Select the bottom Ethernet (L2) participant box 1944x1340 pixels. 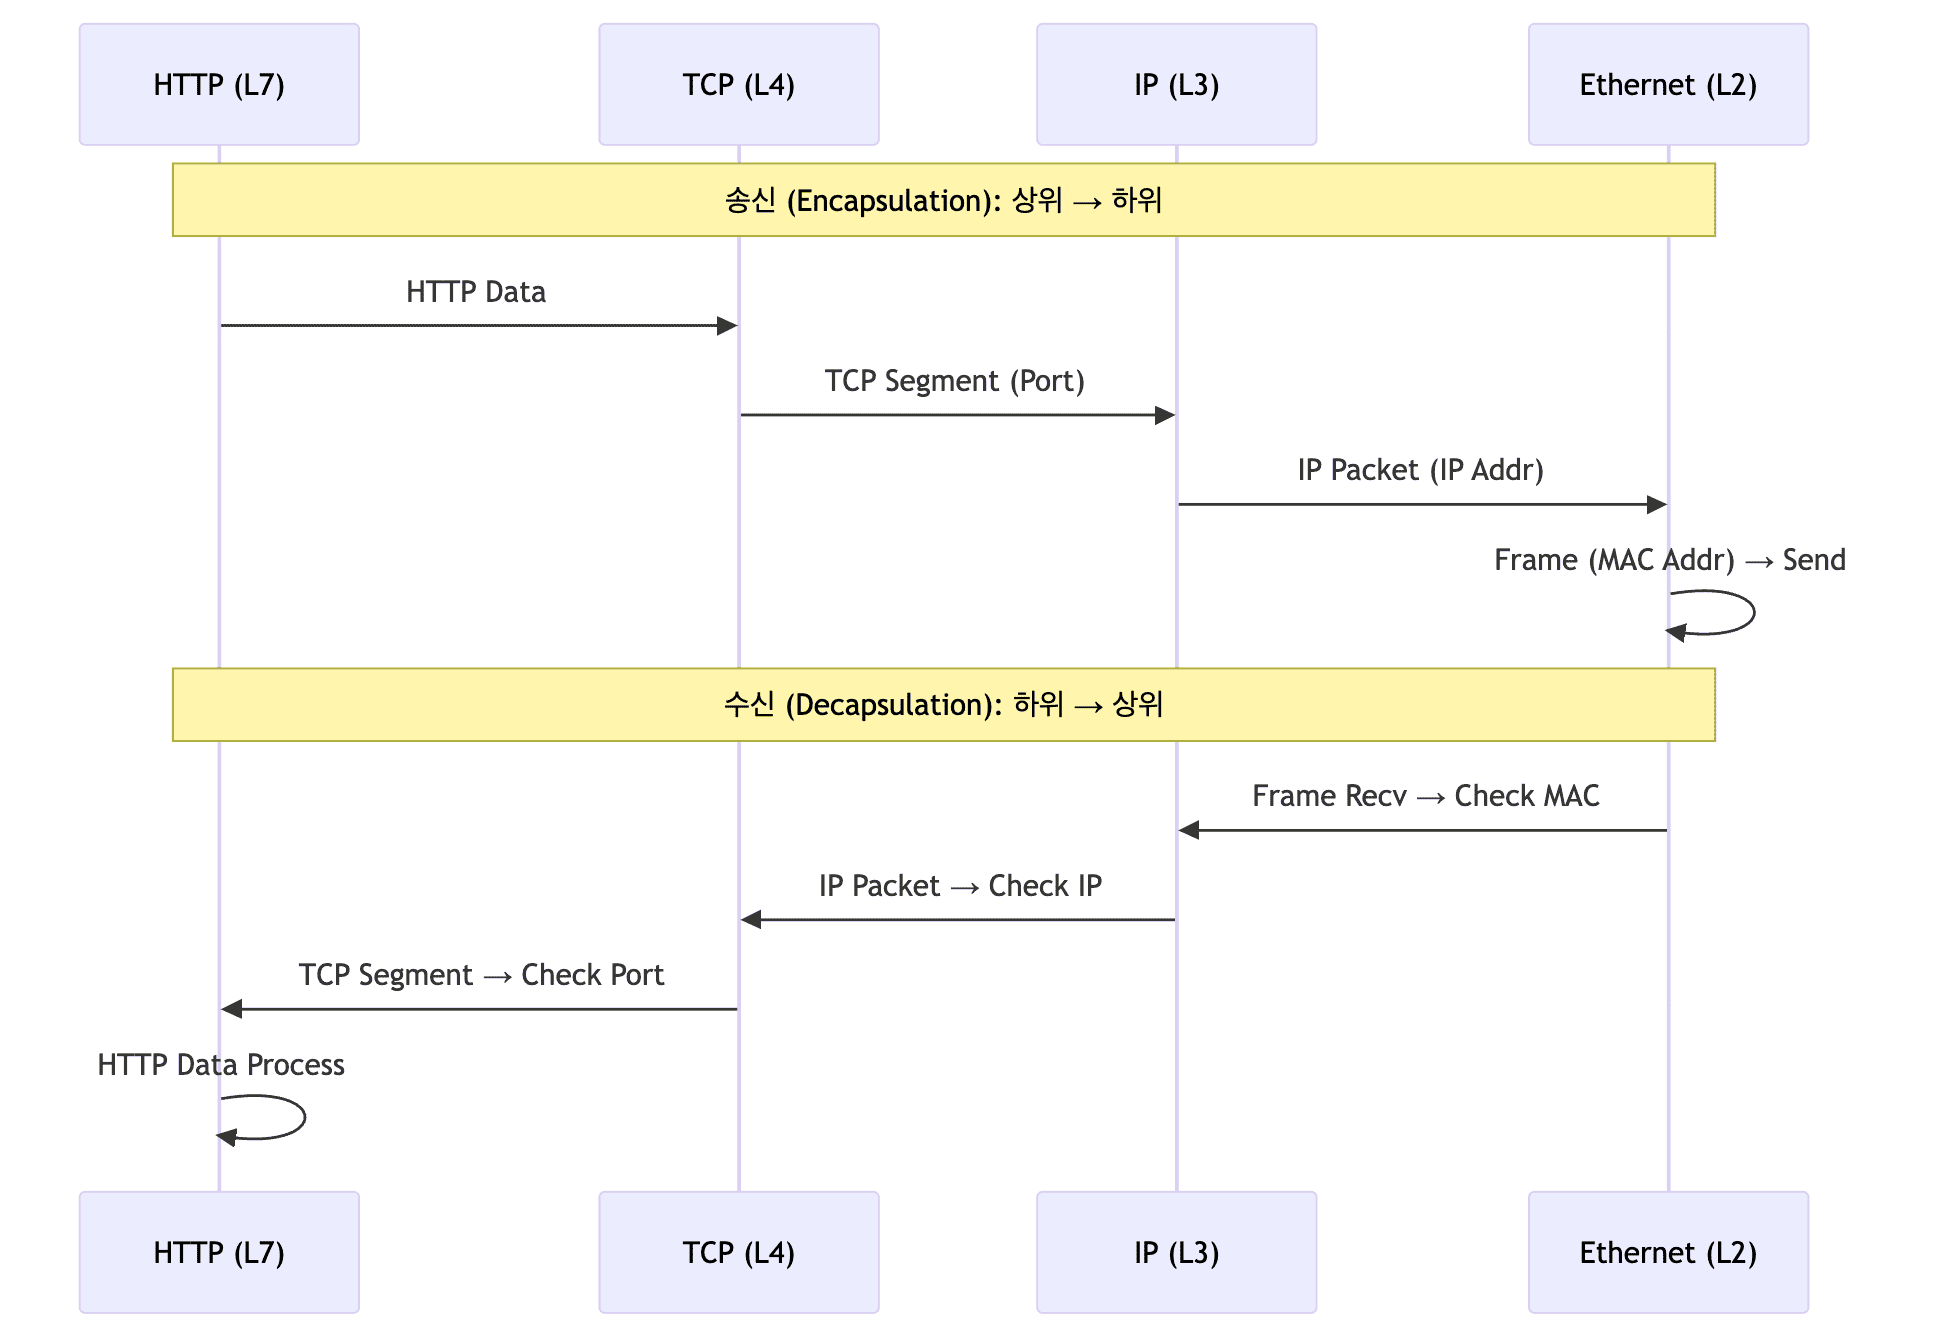tap(1667, 1252)
